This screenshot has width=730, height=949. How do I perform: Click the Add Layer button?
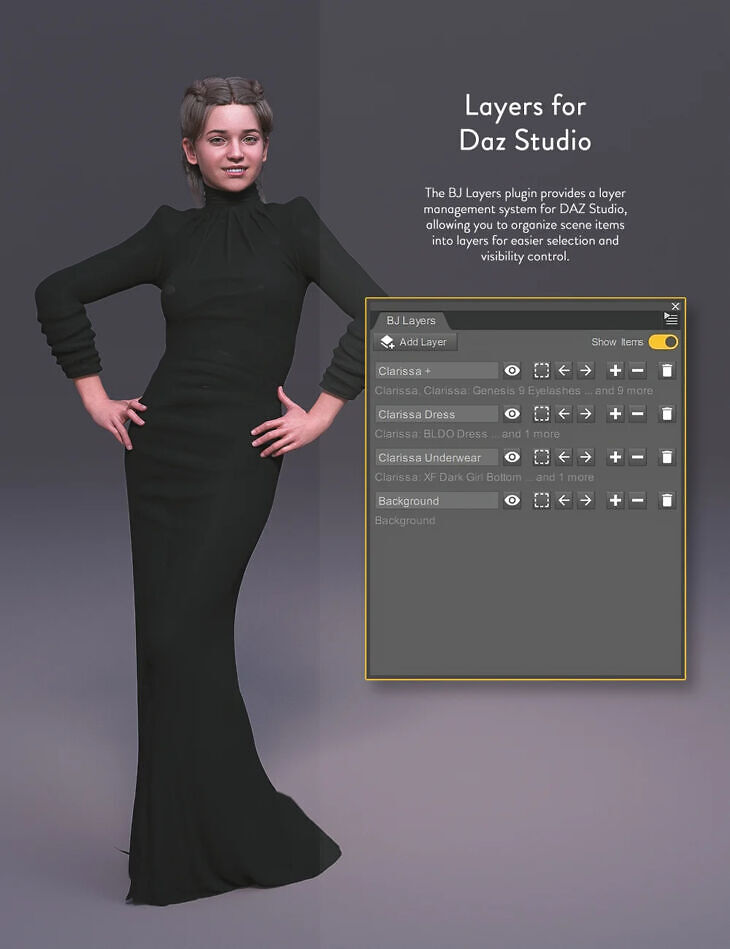(414, 342)
